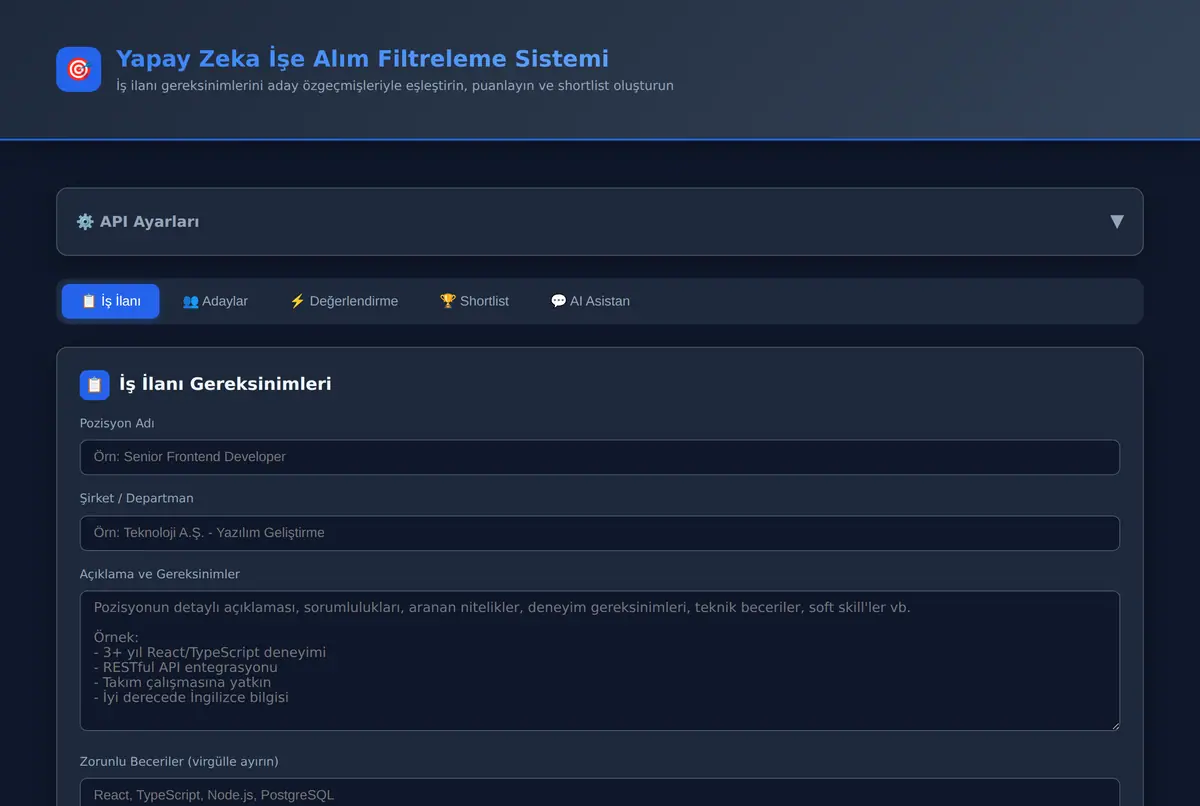Open the İş İlanı tab
Image resolution: width=1200 pixels, height=806 pixels.
point(111,301)
